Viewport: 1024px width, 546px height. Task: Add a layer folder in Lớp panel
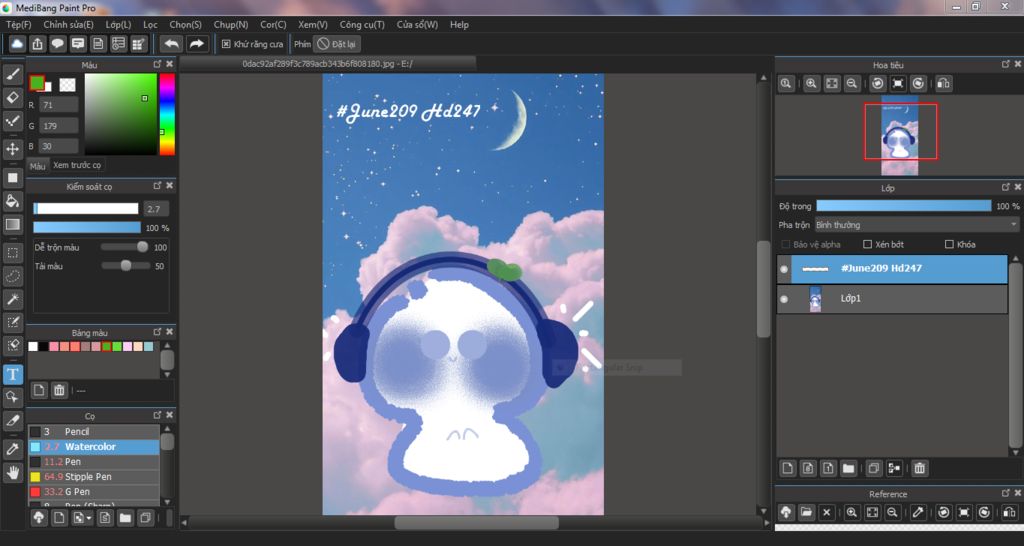pos(848,468)
